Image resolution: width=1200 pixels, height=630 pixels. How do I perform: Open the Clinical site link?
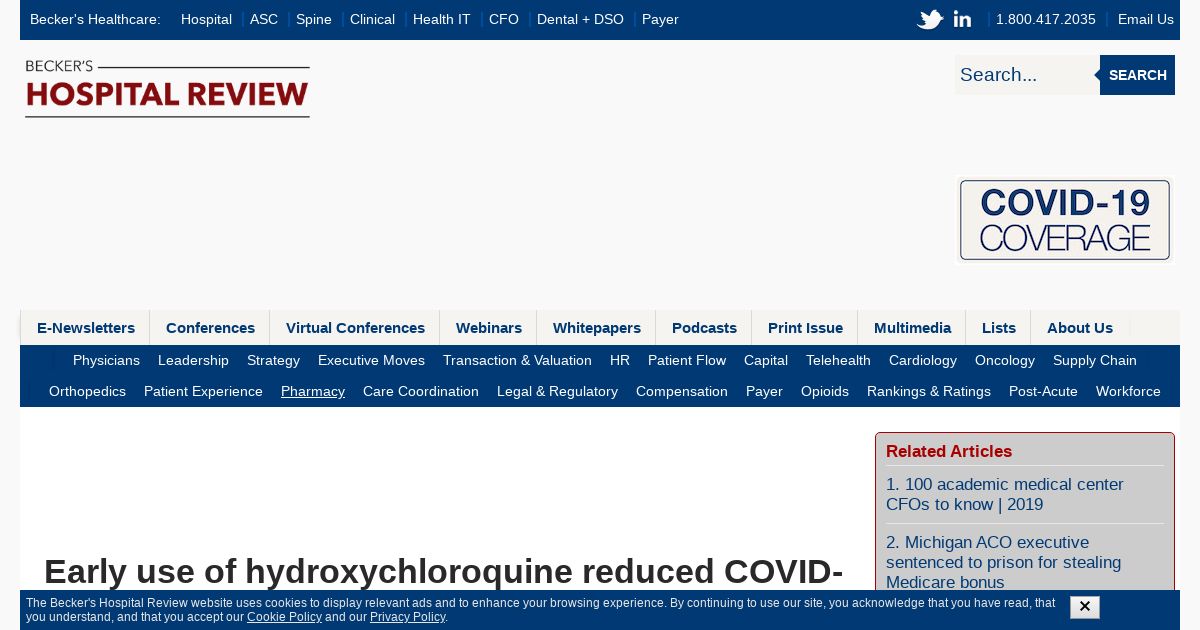(x=372, y=19)
